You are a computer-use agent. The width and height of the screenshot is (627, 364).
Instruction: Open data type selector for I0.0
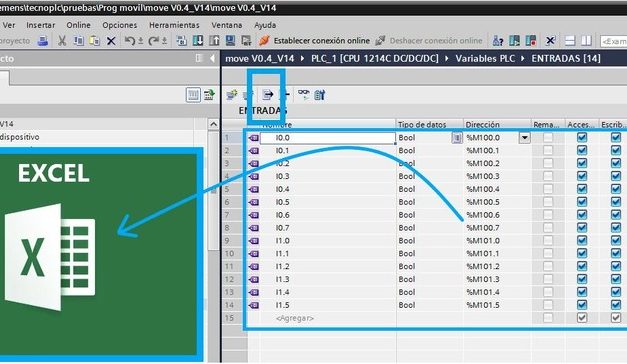click(x=457, y=138)
